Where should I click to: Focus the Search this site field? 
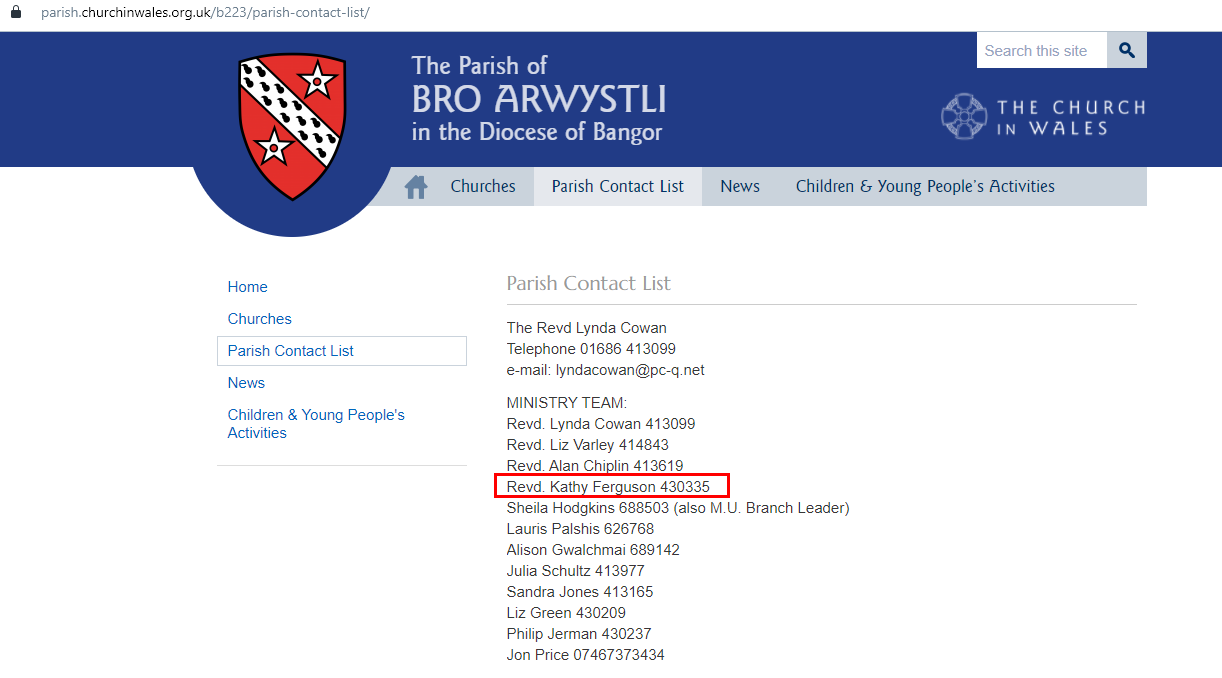click(x=1042, y=50)
